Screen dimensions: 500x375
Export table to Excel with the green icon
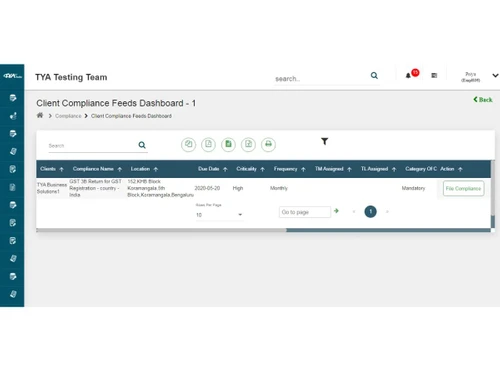click(228, 144)
